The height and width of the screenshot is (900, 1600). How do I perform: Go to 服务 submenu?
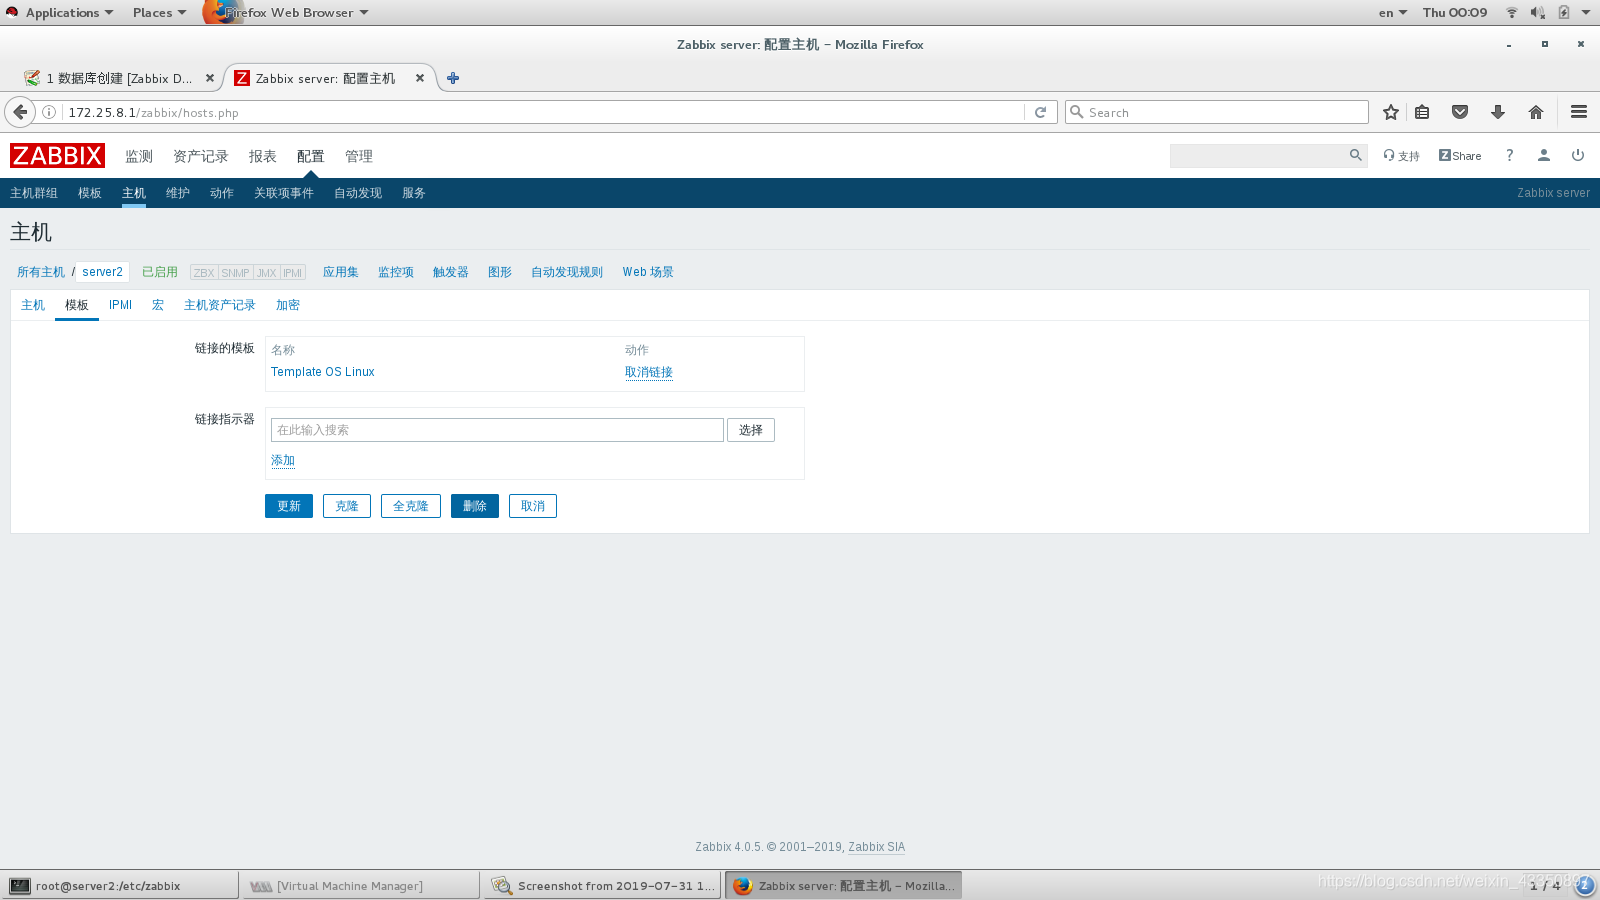(414, 193)
